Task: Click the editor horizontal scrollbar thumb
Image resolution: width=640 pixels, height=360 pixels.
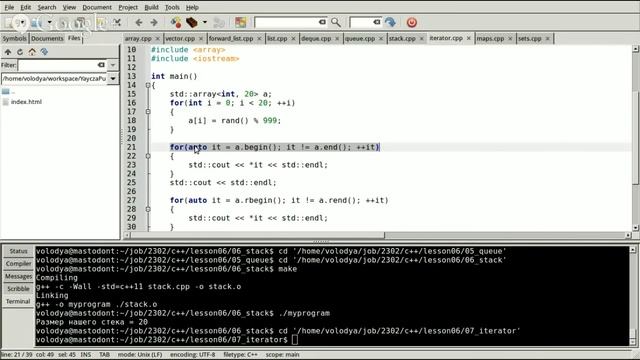Action: tap(257, 236)
